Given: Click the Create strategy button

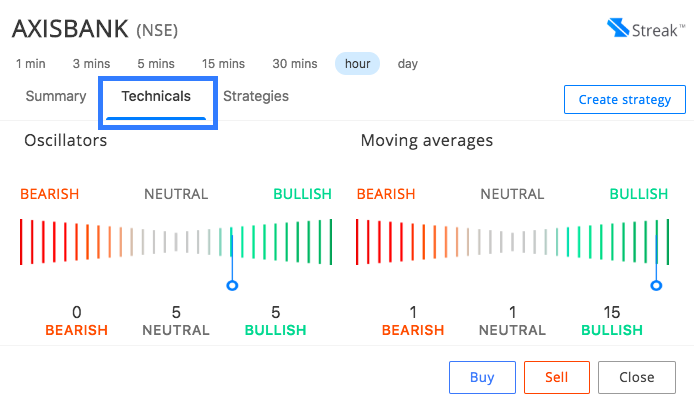Looking at the screenshot, I should [x=625, y=100].
